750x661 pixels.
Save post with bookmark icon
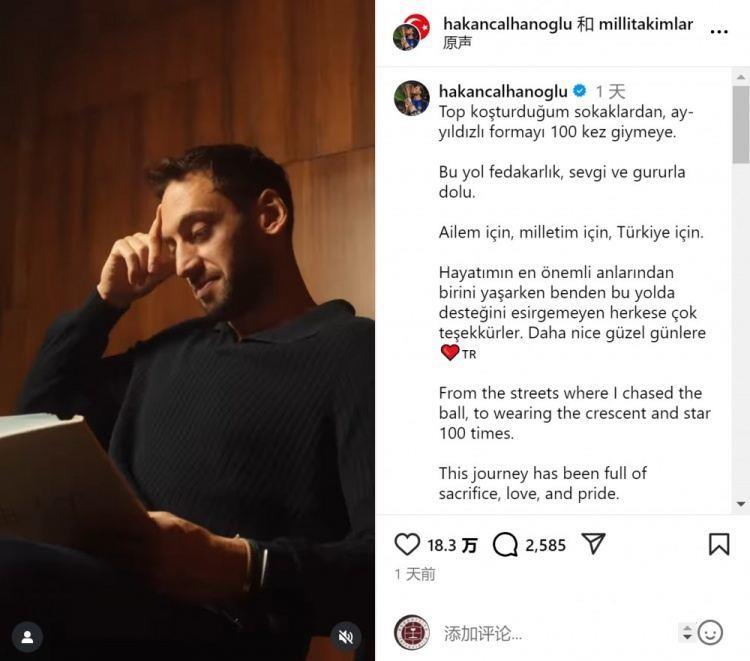coord(719,544)
